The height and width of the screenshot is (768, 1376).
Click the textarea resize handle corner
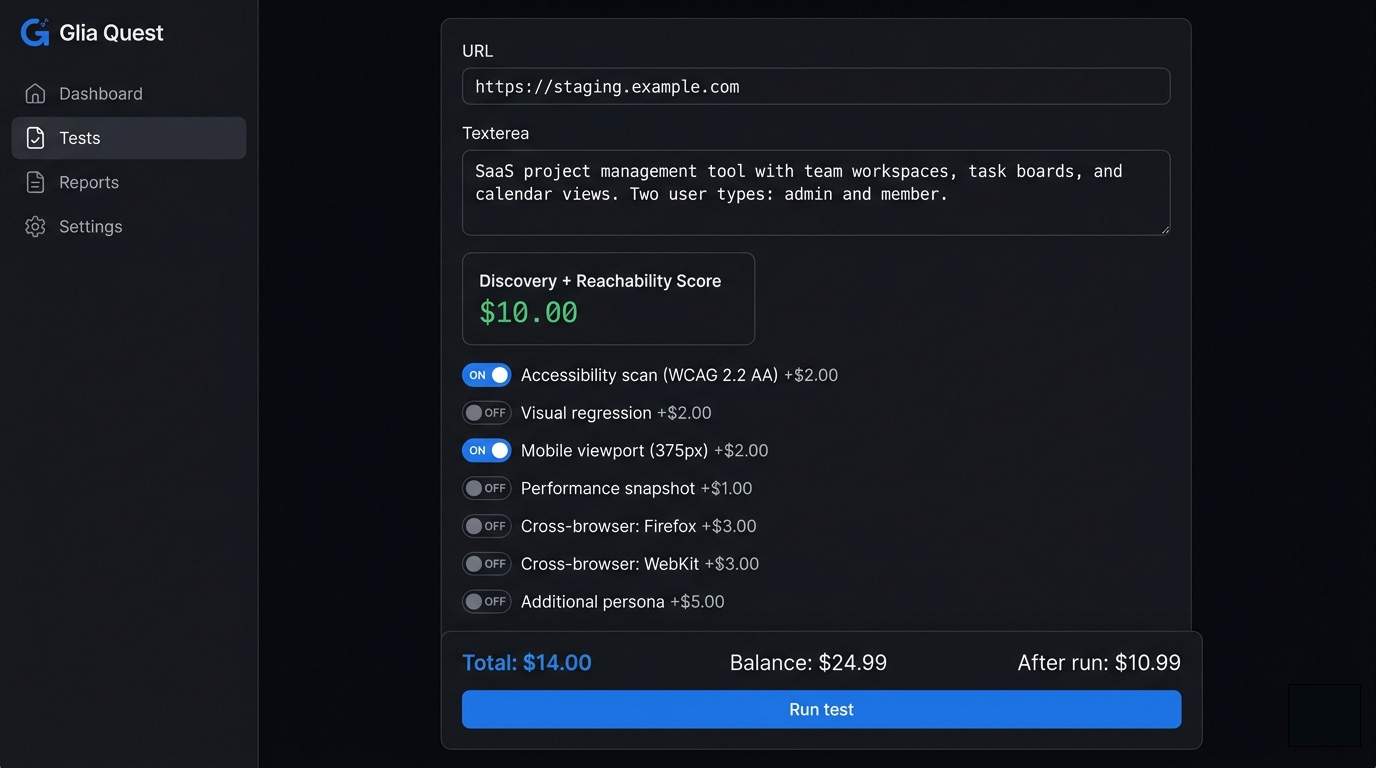(1163, 229)
